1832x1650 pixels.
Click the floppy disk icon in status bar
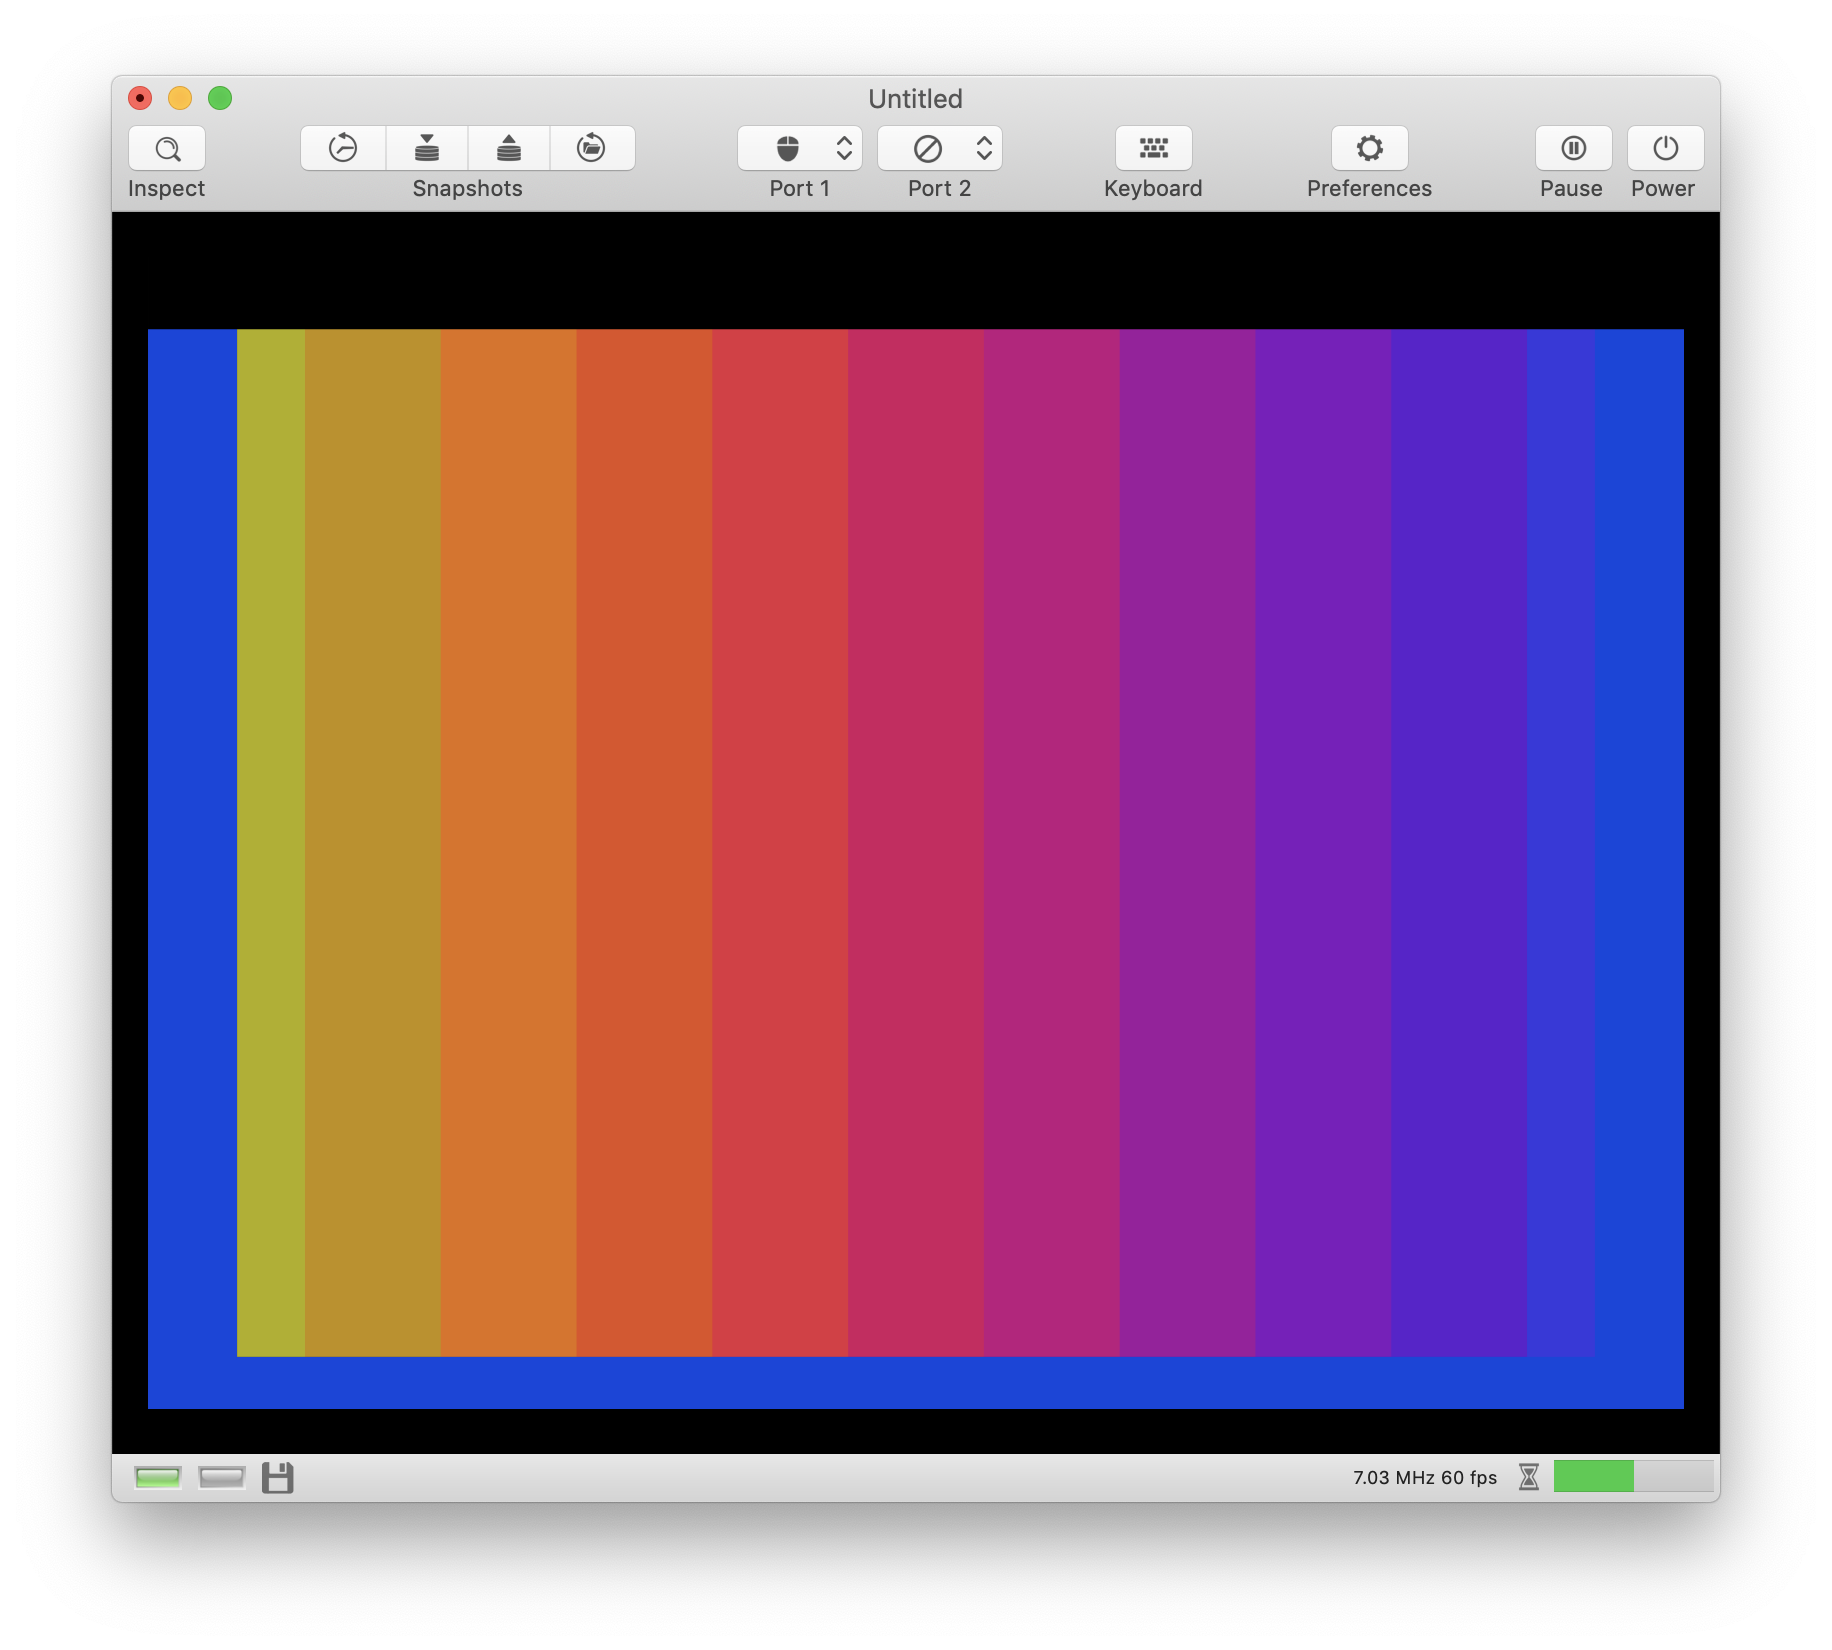(278, 1477)
